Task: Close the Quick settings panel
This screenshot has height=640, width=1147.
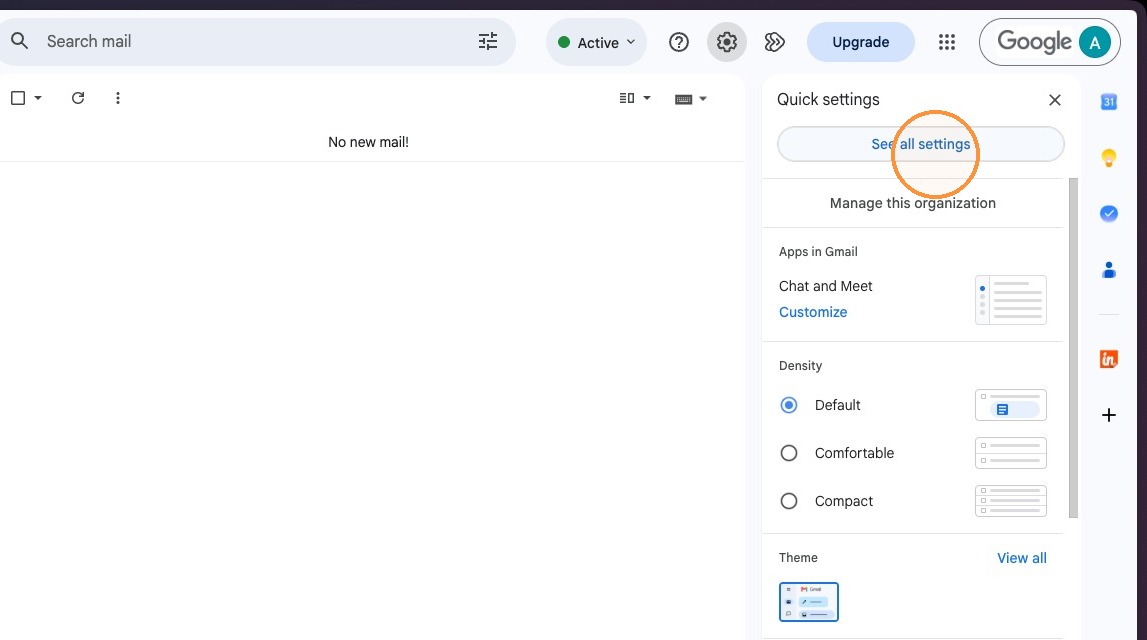Action: [x=1055, y=100]
